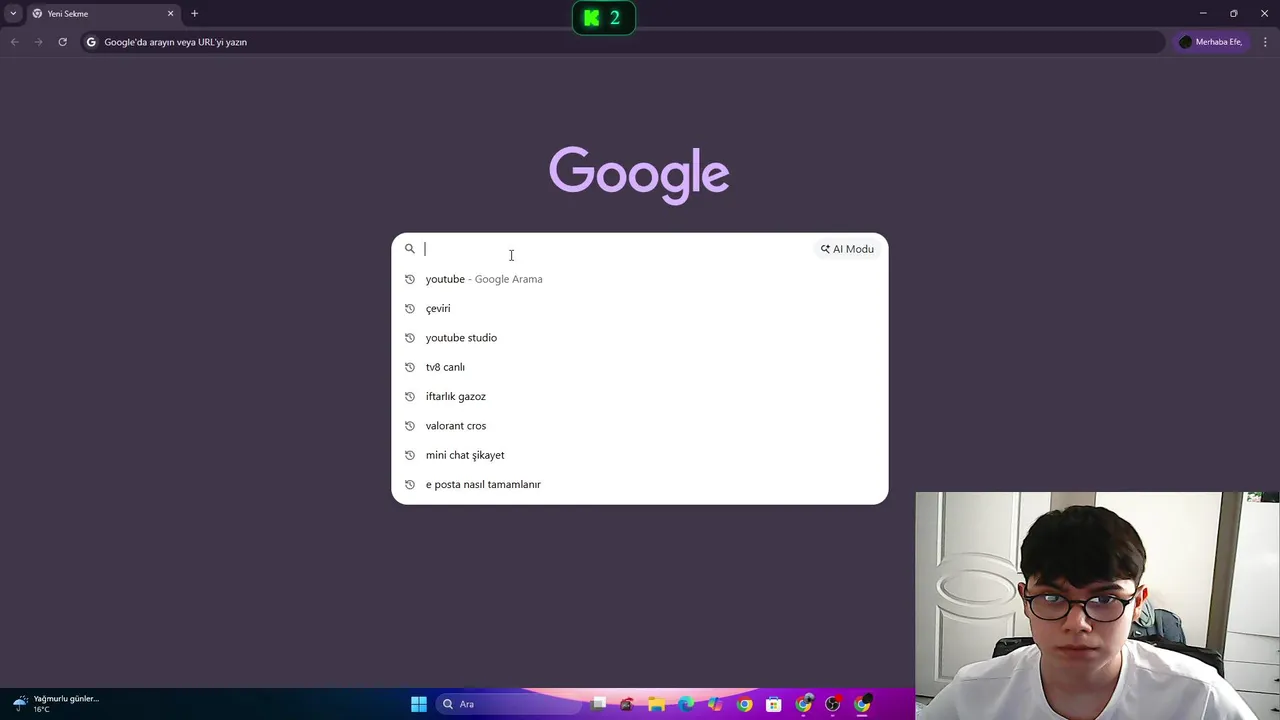Close the Yeni Sekme tab
Viewport: 1280px width, 720px height.
pos(170,14)
